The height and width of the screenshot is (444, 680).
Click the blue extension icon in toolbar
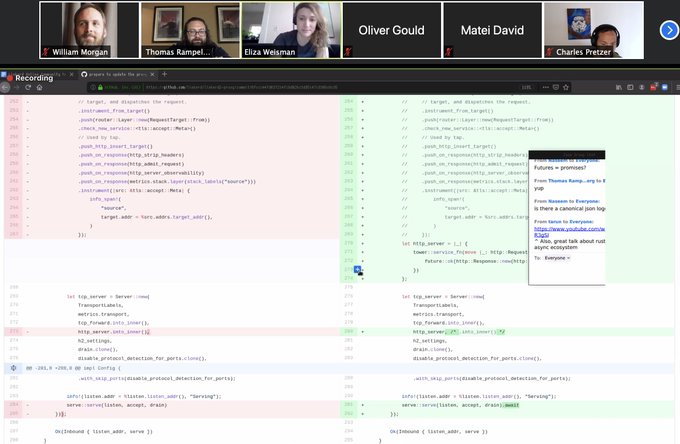point(664,88)
